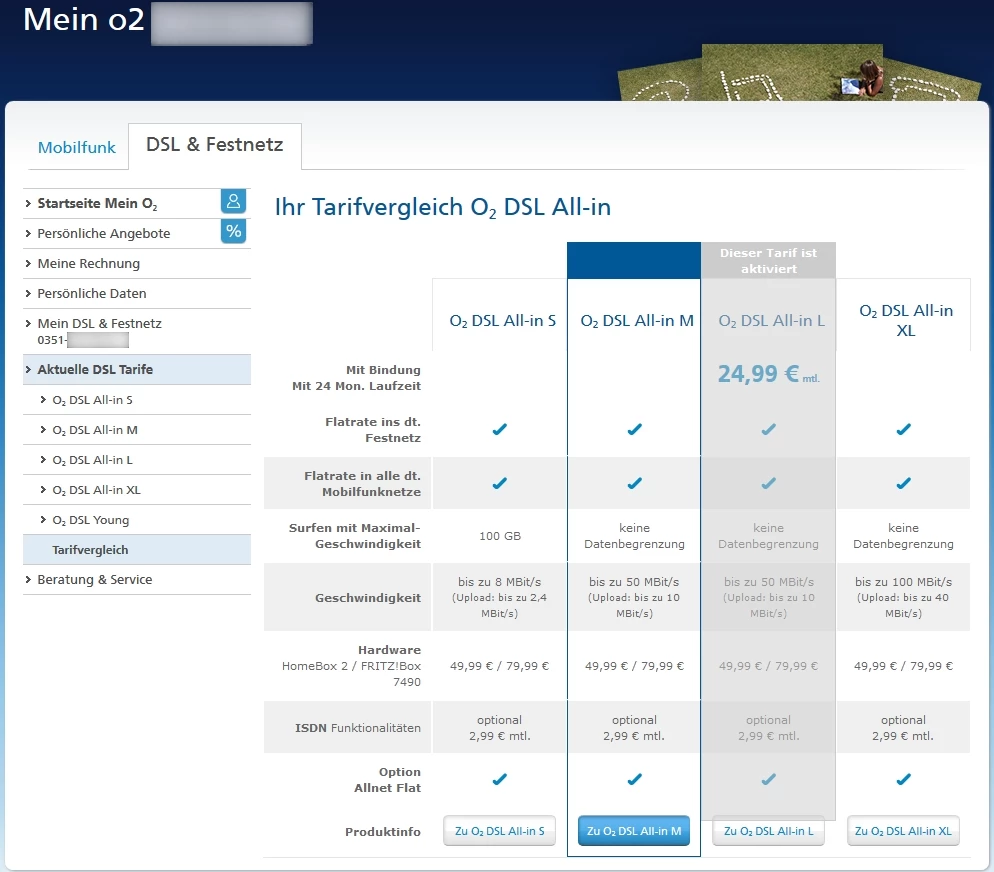Click the Mobilfunknetze checkmark for All-in S
The width and height of the screenshot is (994, 872).
500,484
